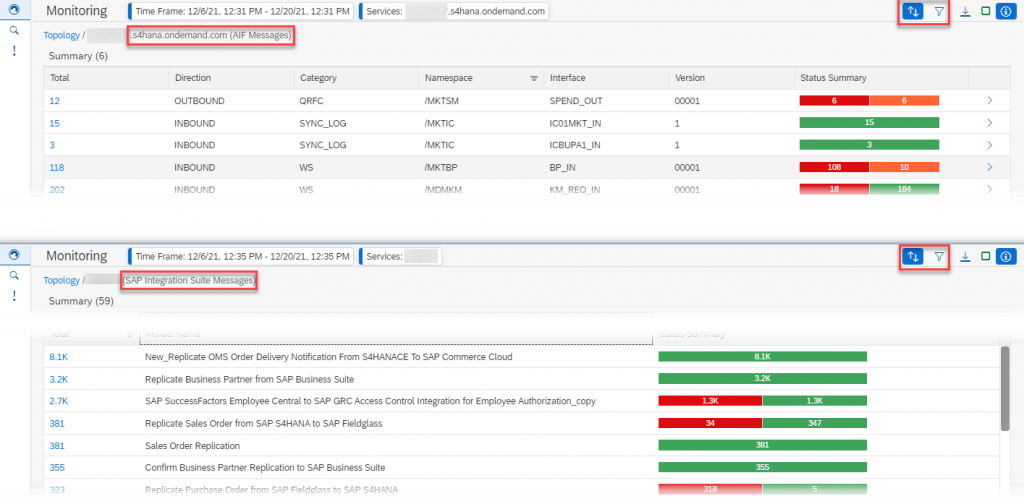This screenshot has width=1024, height=504.
Task: Open total count 12 link
Action: pyautogui.click(x=55, y=101)
